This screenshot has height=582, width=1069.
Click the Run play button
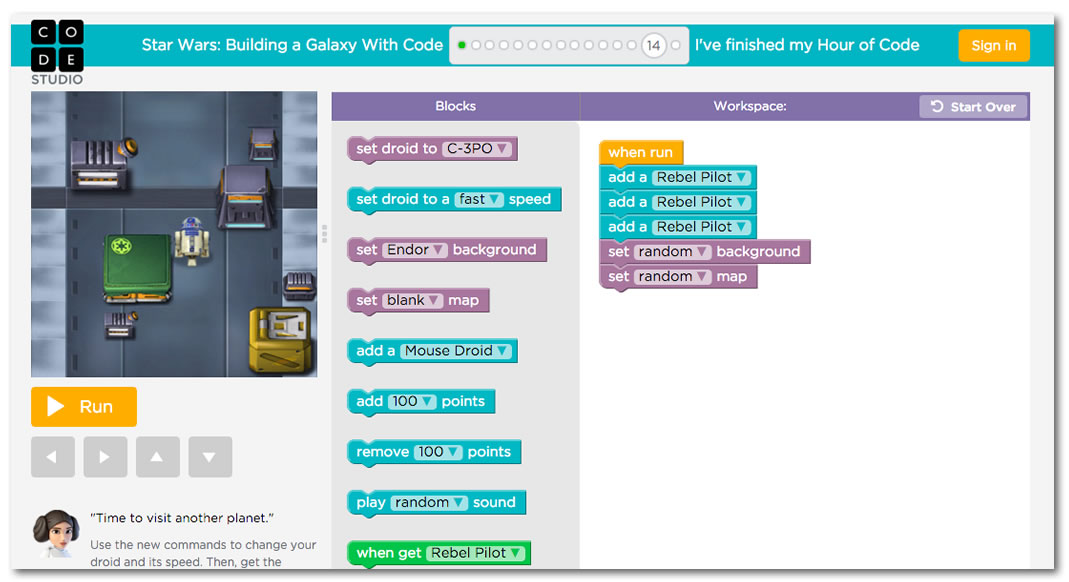pos(84,407)
